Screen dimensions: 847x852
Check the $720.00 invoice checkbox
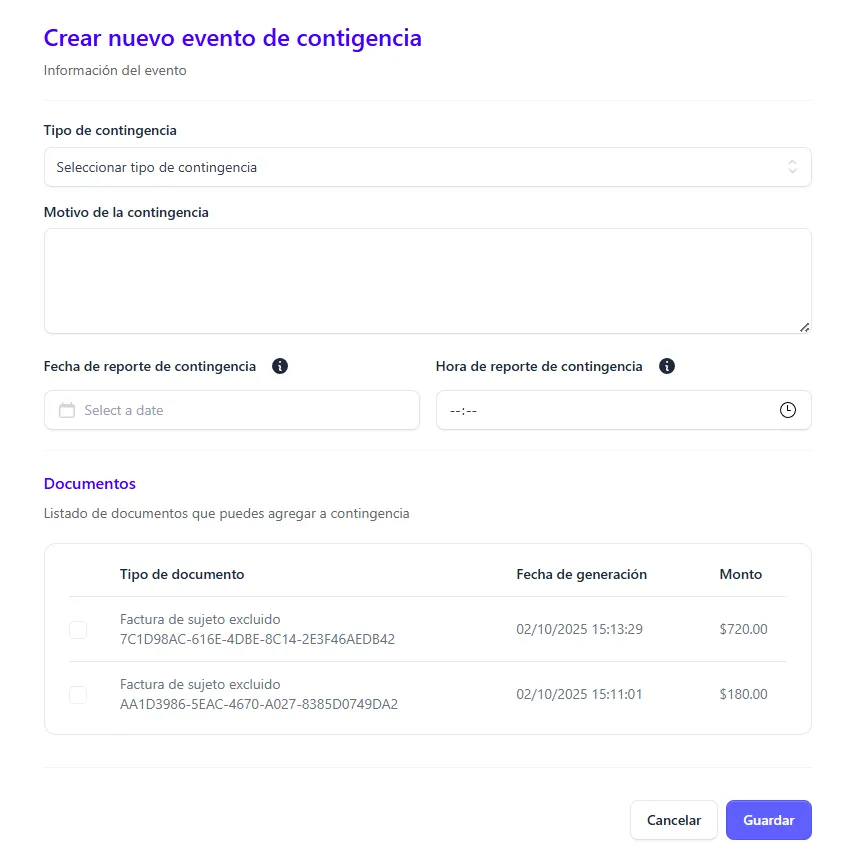pyautogui.click(x=78, y=629)
